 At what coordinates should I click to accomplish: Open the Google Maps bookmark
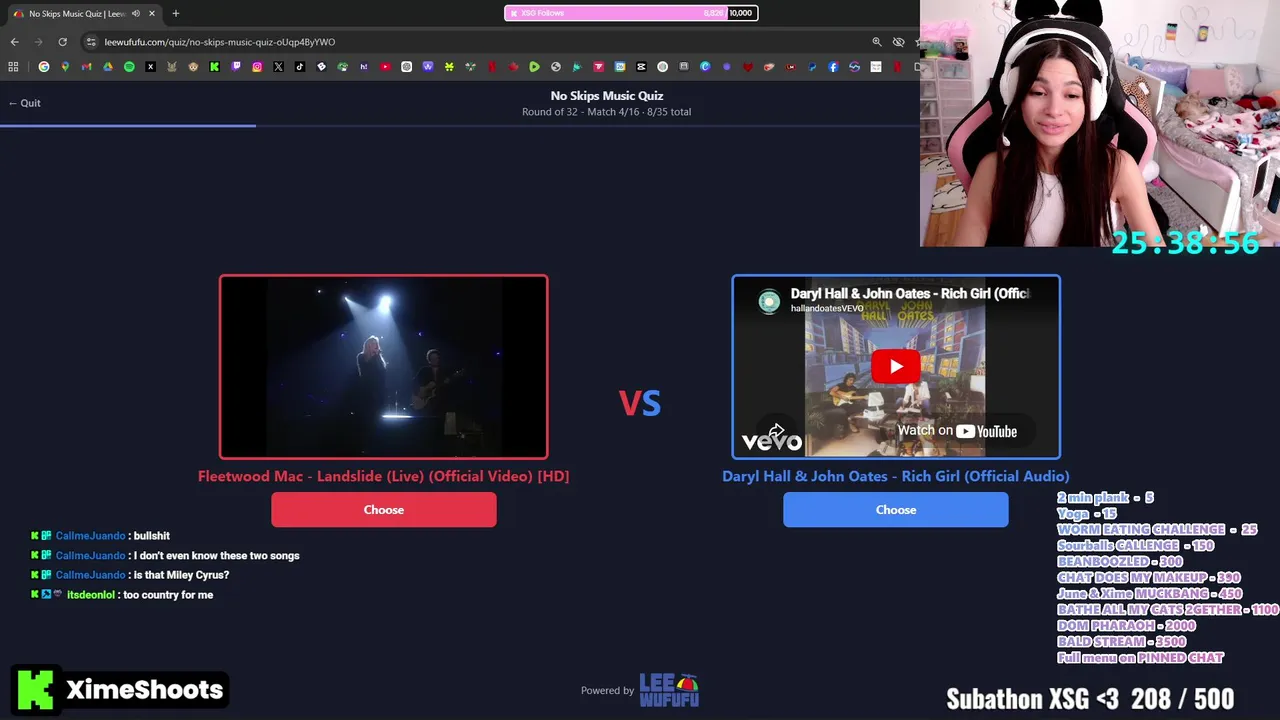point(65,67)
